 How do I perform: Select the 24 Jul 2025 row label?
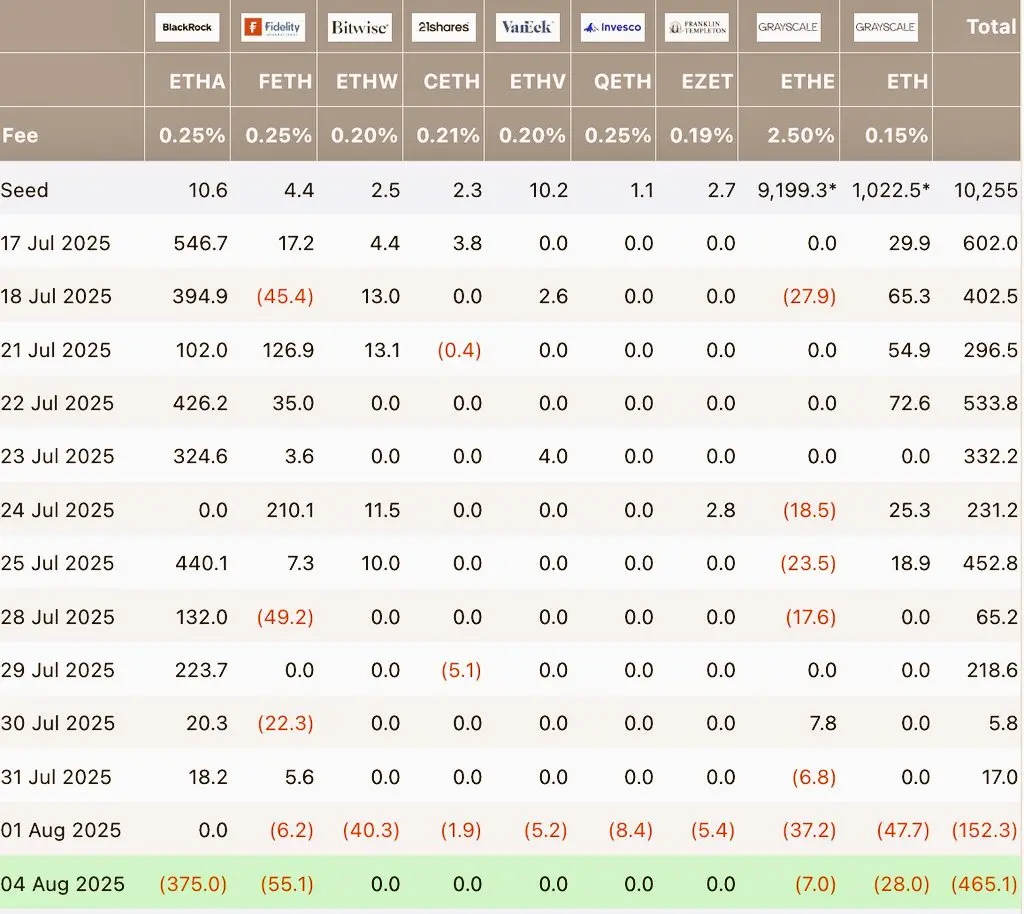click(x=57, y=509)
